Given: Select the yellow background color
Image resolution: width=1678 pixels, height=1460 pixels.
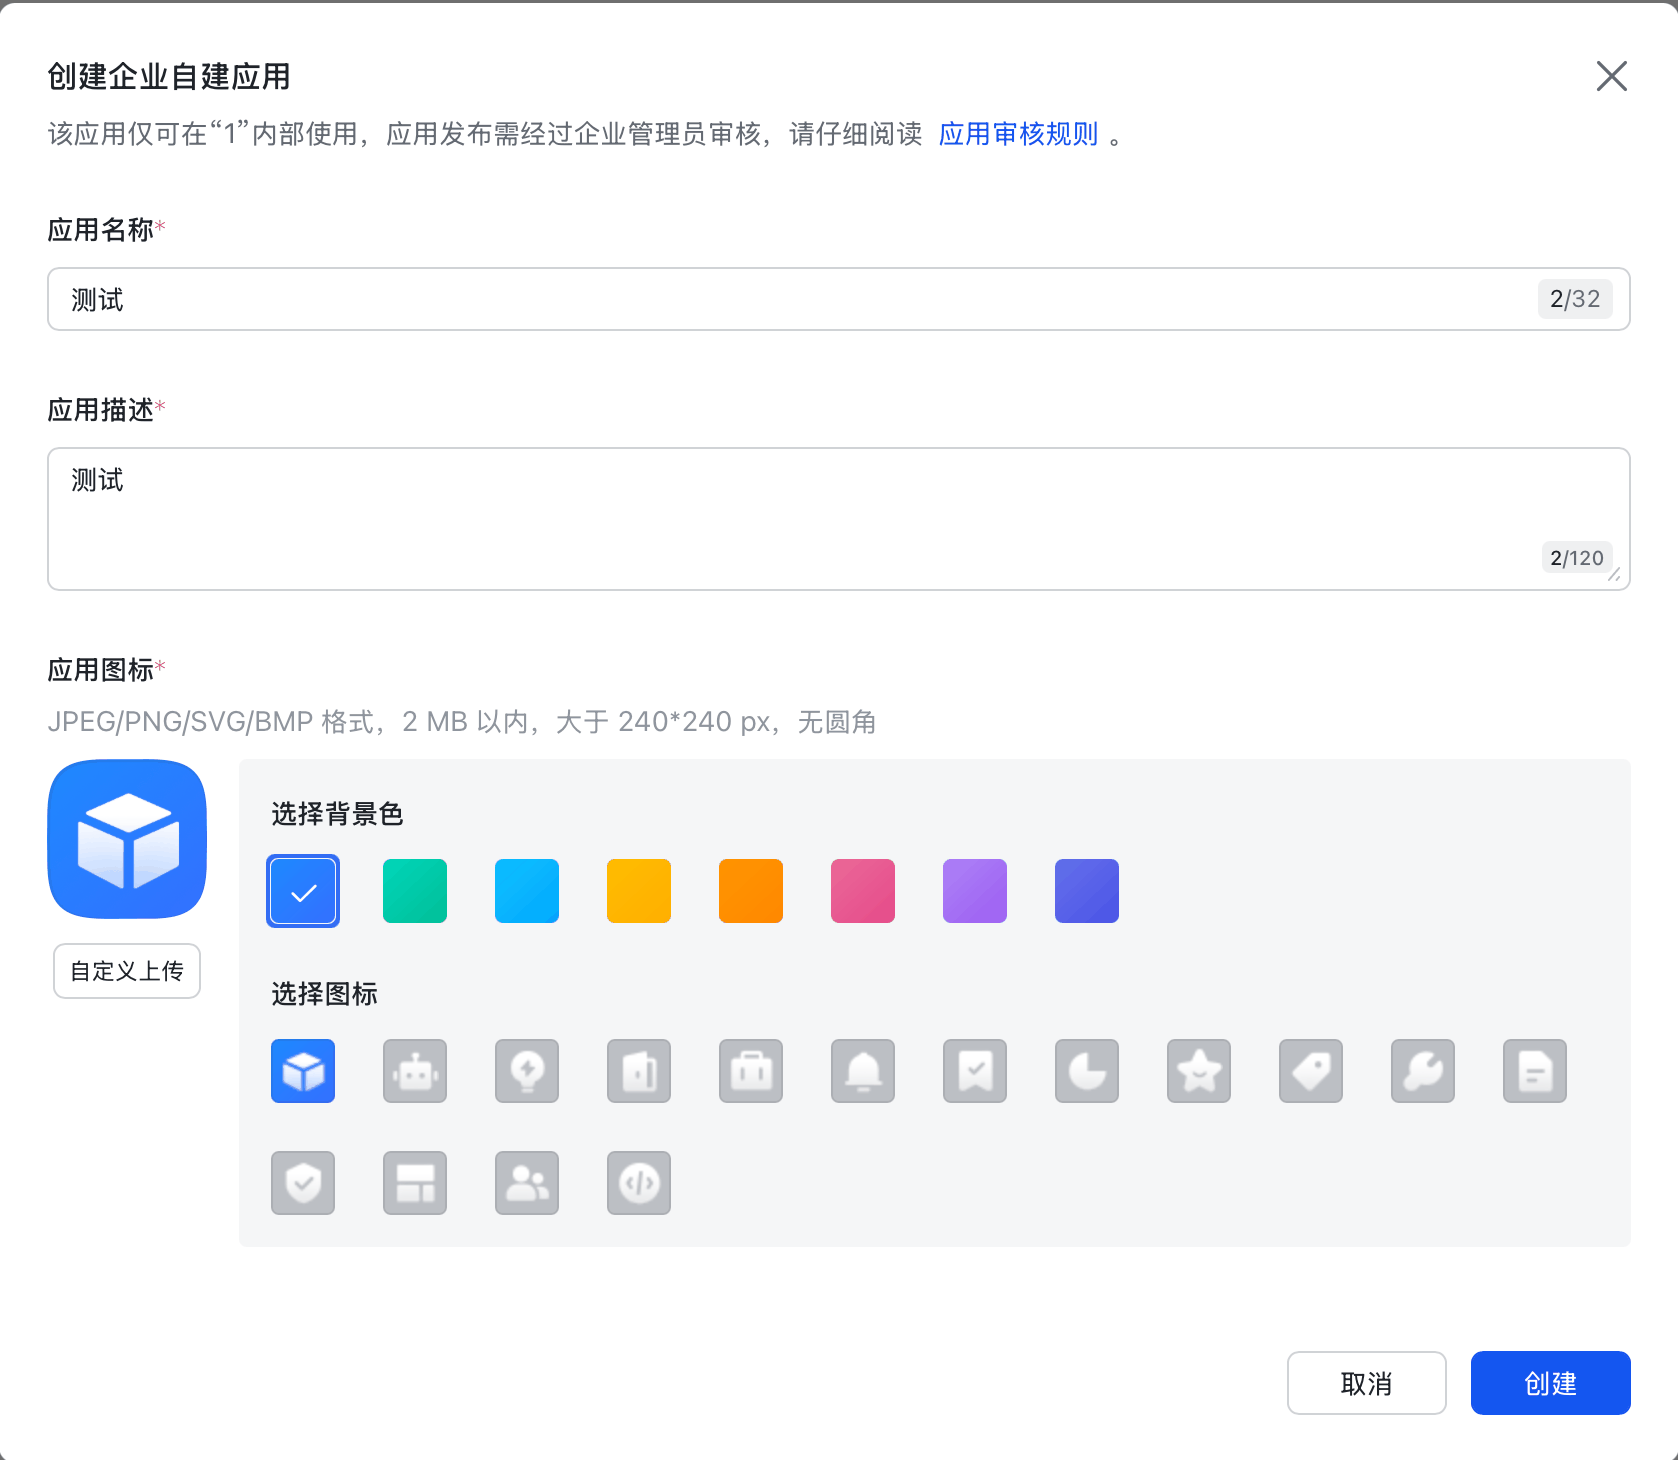Looking at the screenshot, I should pyautogui.click(x=639, y=891).
